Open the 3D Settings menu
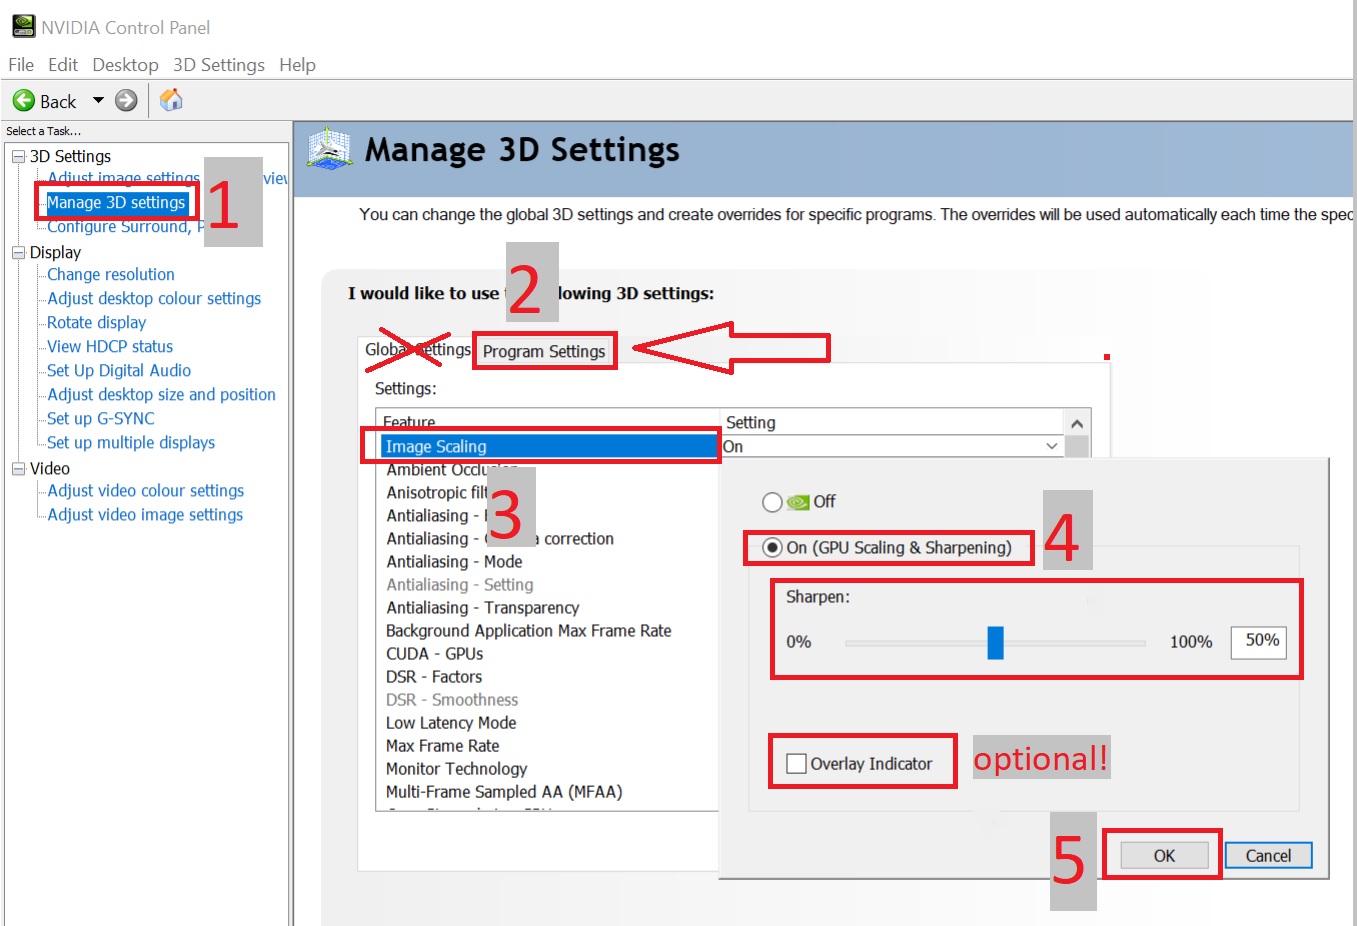The image size is (1357, 926). pyautogui.click(x=219, y=65)
